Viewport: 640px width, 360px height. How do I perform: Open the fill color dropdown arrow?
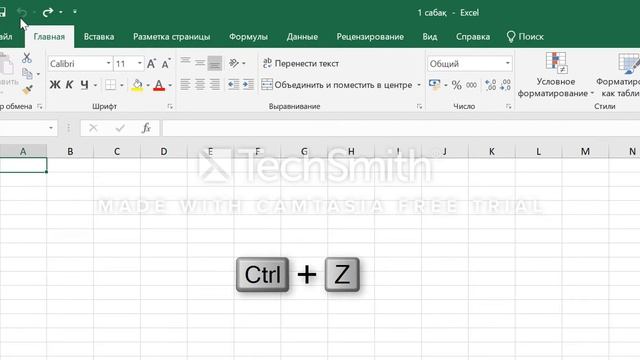click(x=148, y=85)
